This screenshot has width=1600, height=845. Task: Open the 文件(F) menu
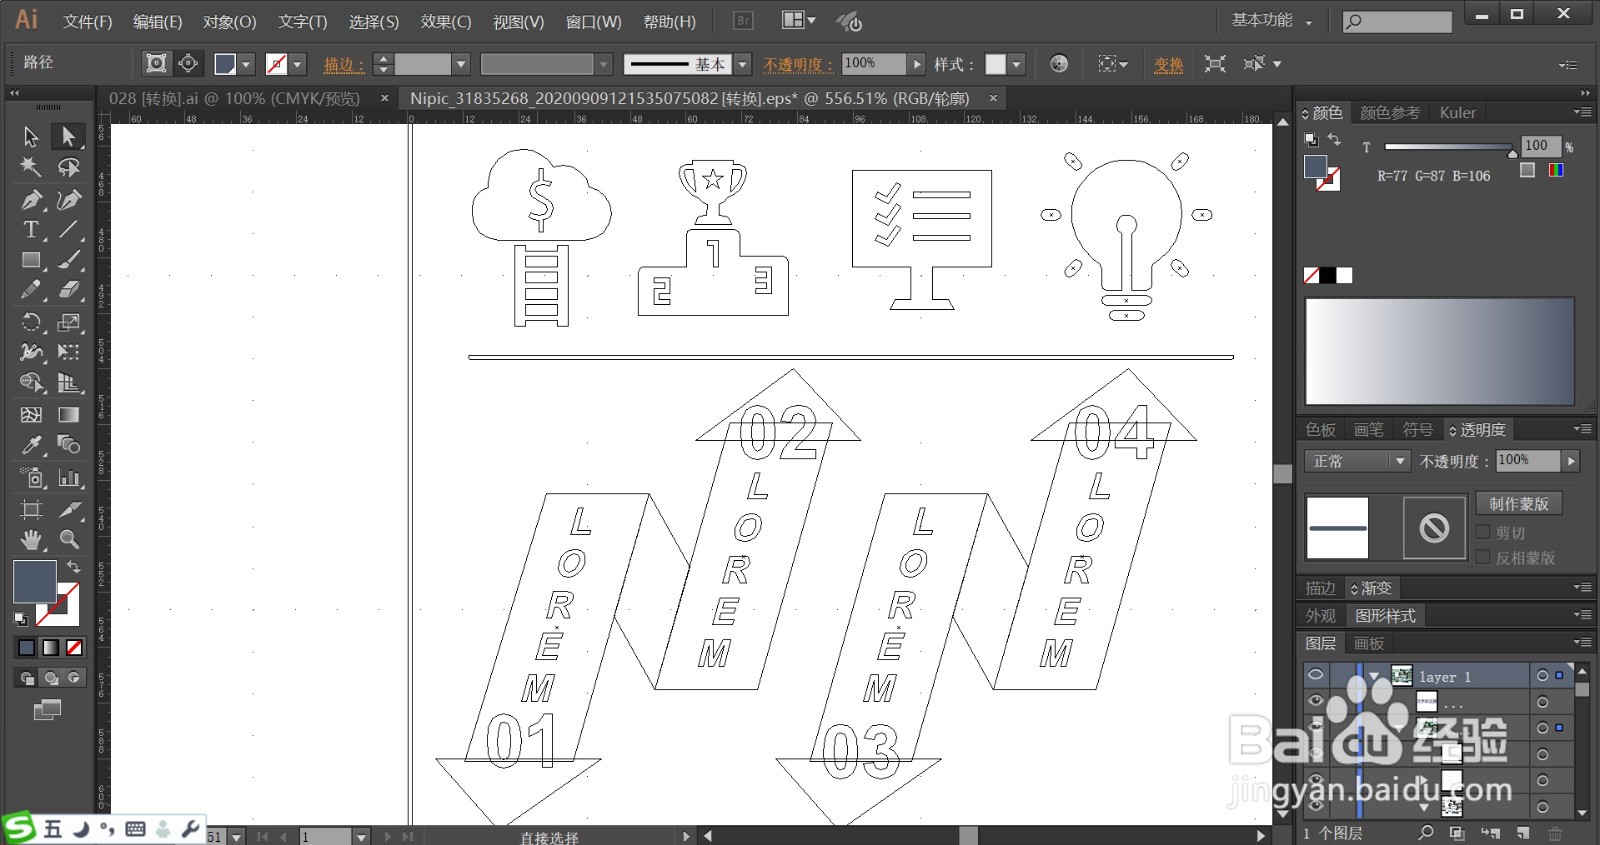[x=87, y=21]
